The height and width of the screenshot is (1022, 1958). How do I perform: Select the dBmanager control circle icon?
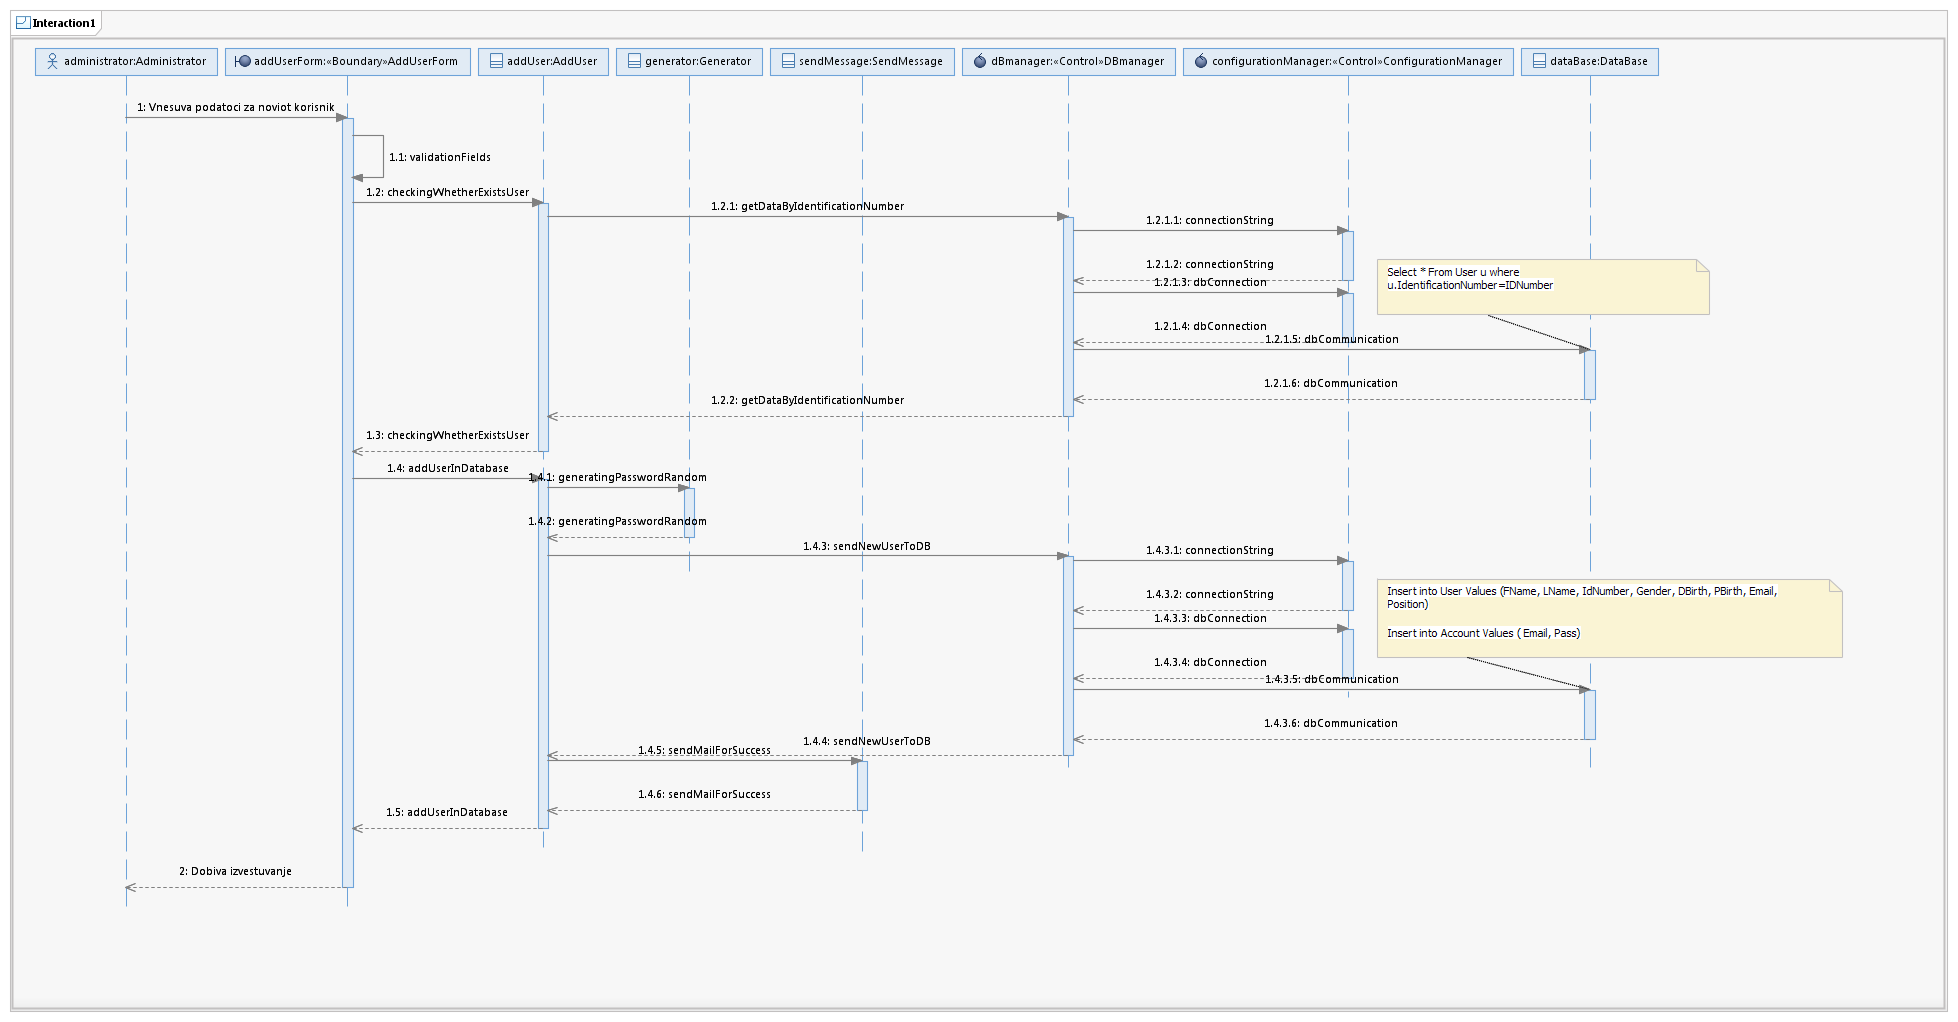[980, 62]
